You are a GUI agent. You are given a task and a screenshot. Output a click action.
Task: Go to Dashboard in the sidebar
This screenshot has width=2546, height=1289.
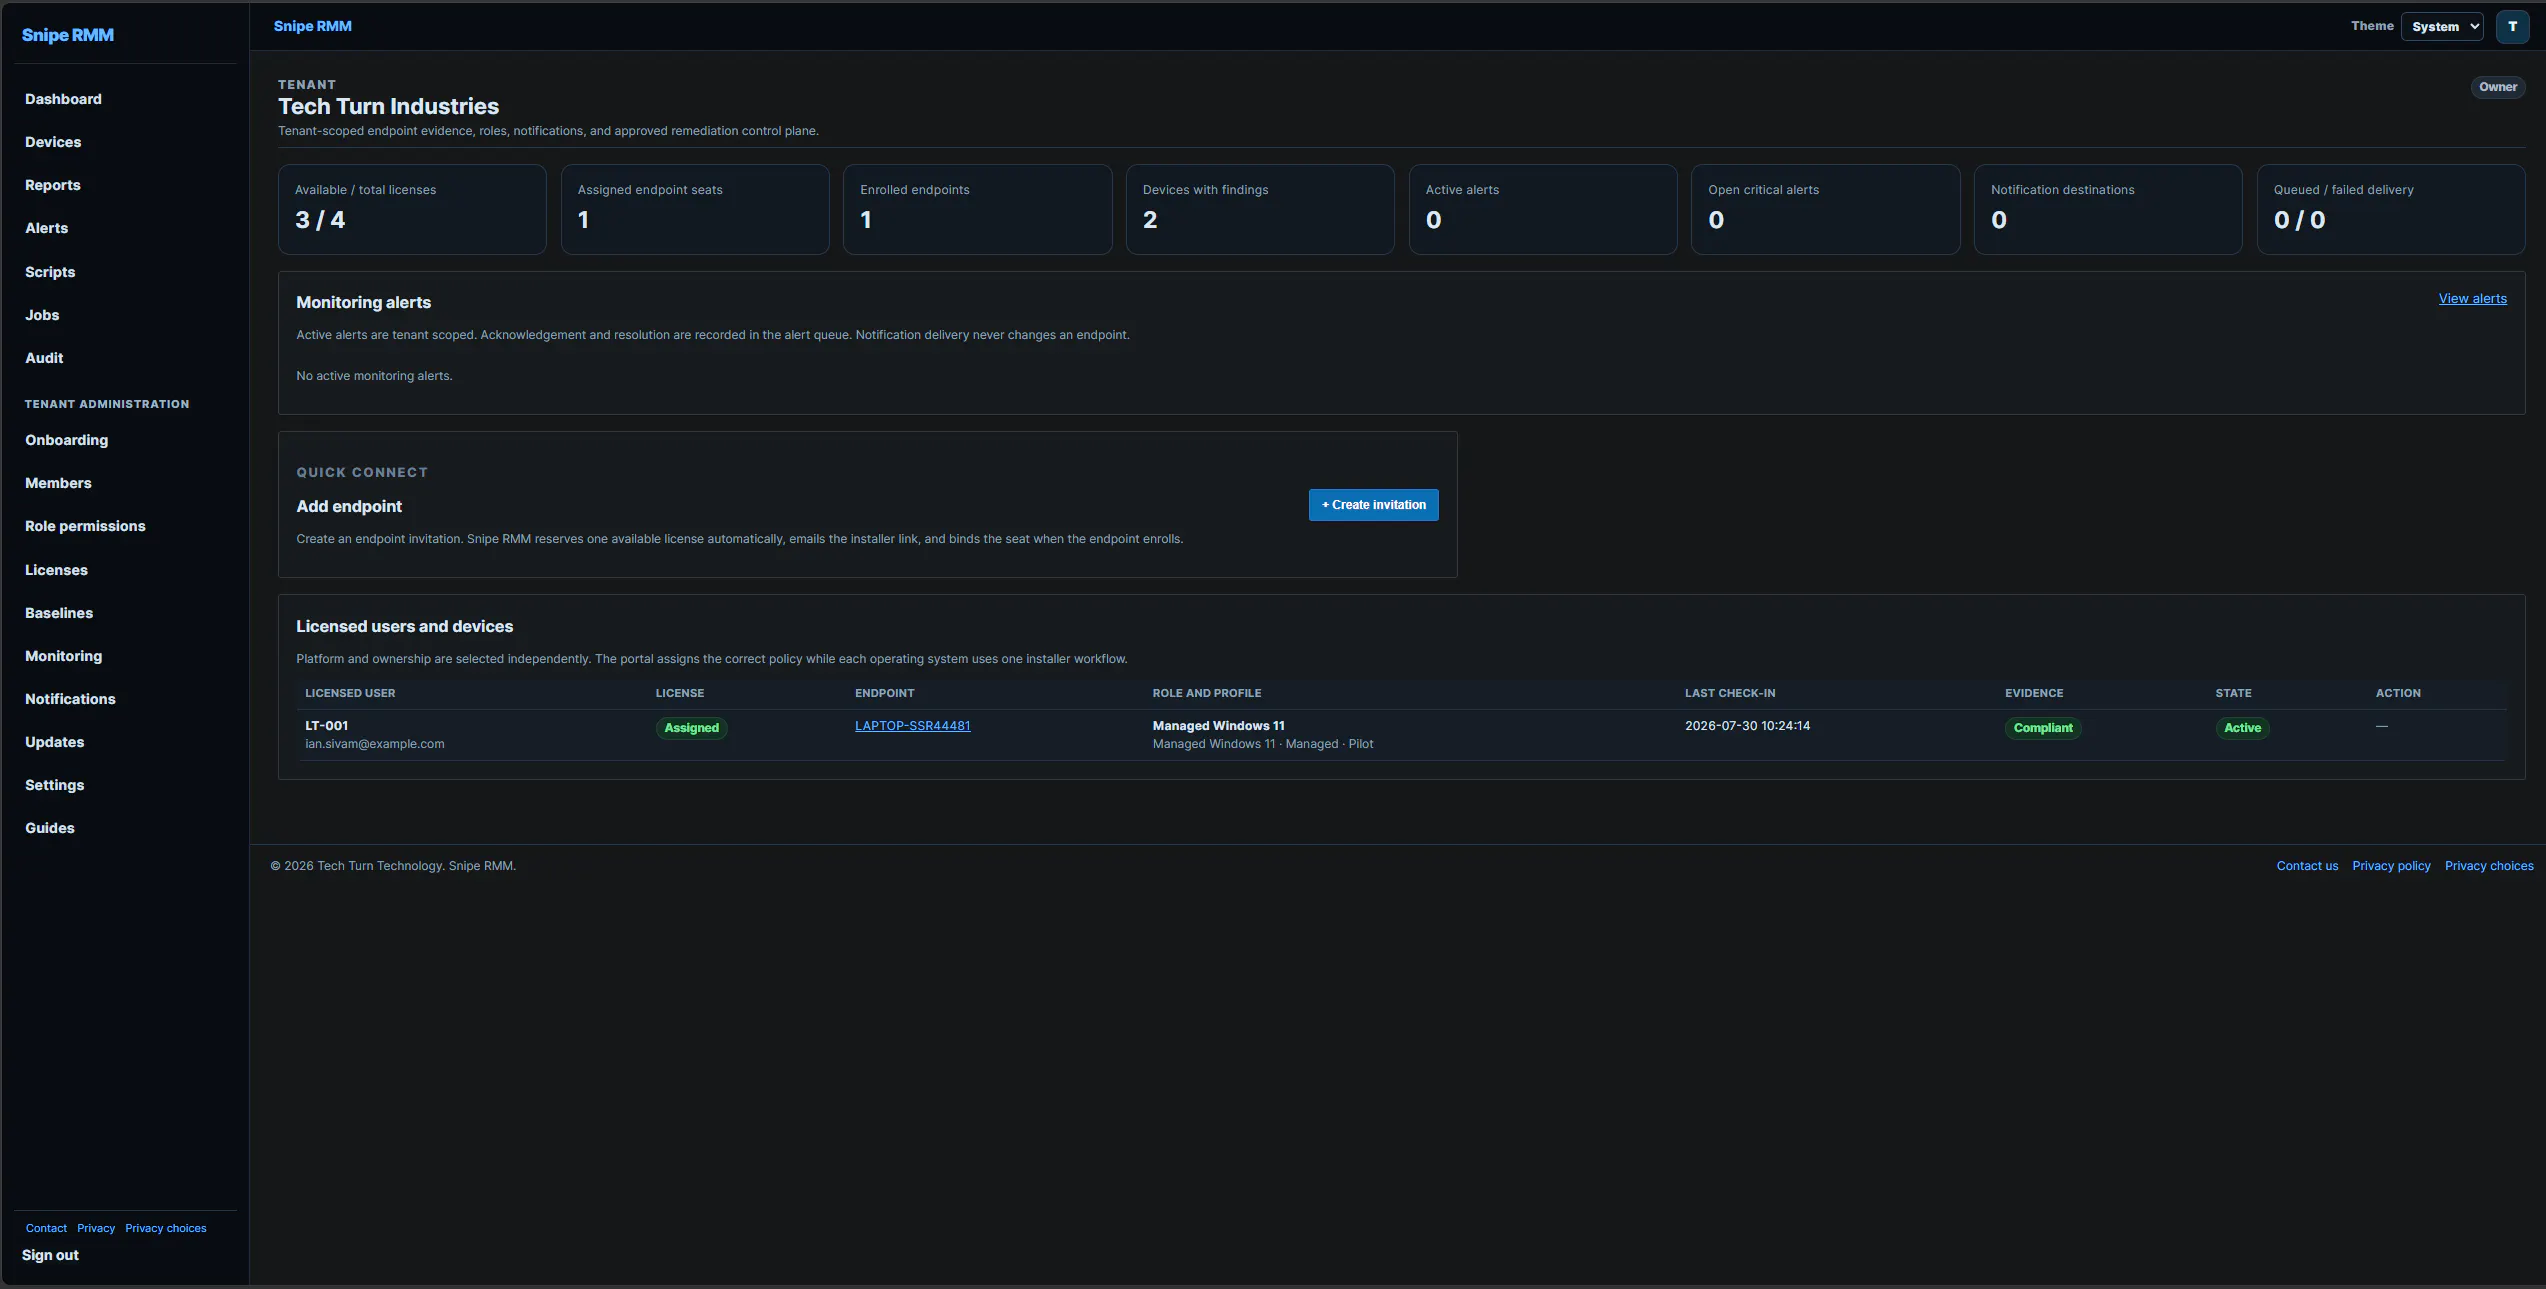pos(63,99)
